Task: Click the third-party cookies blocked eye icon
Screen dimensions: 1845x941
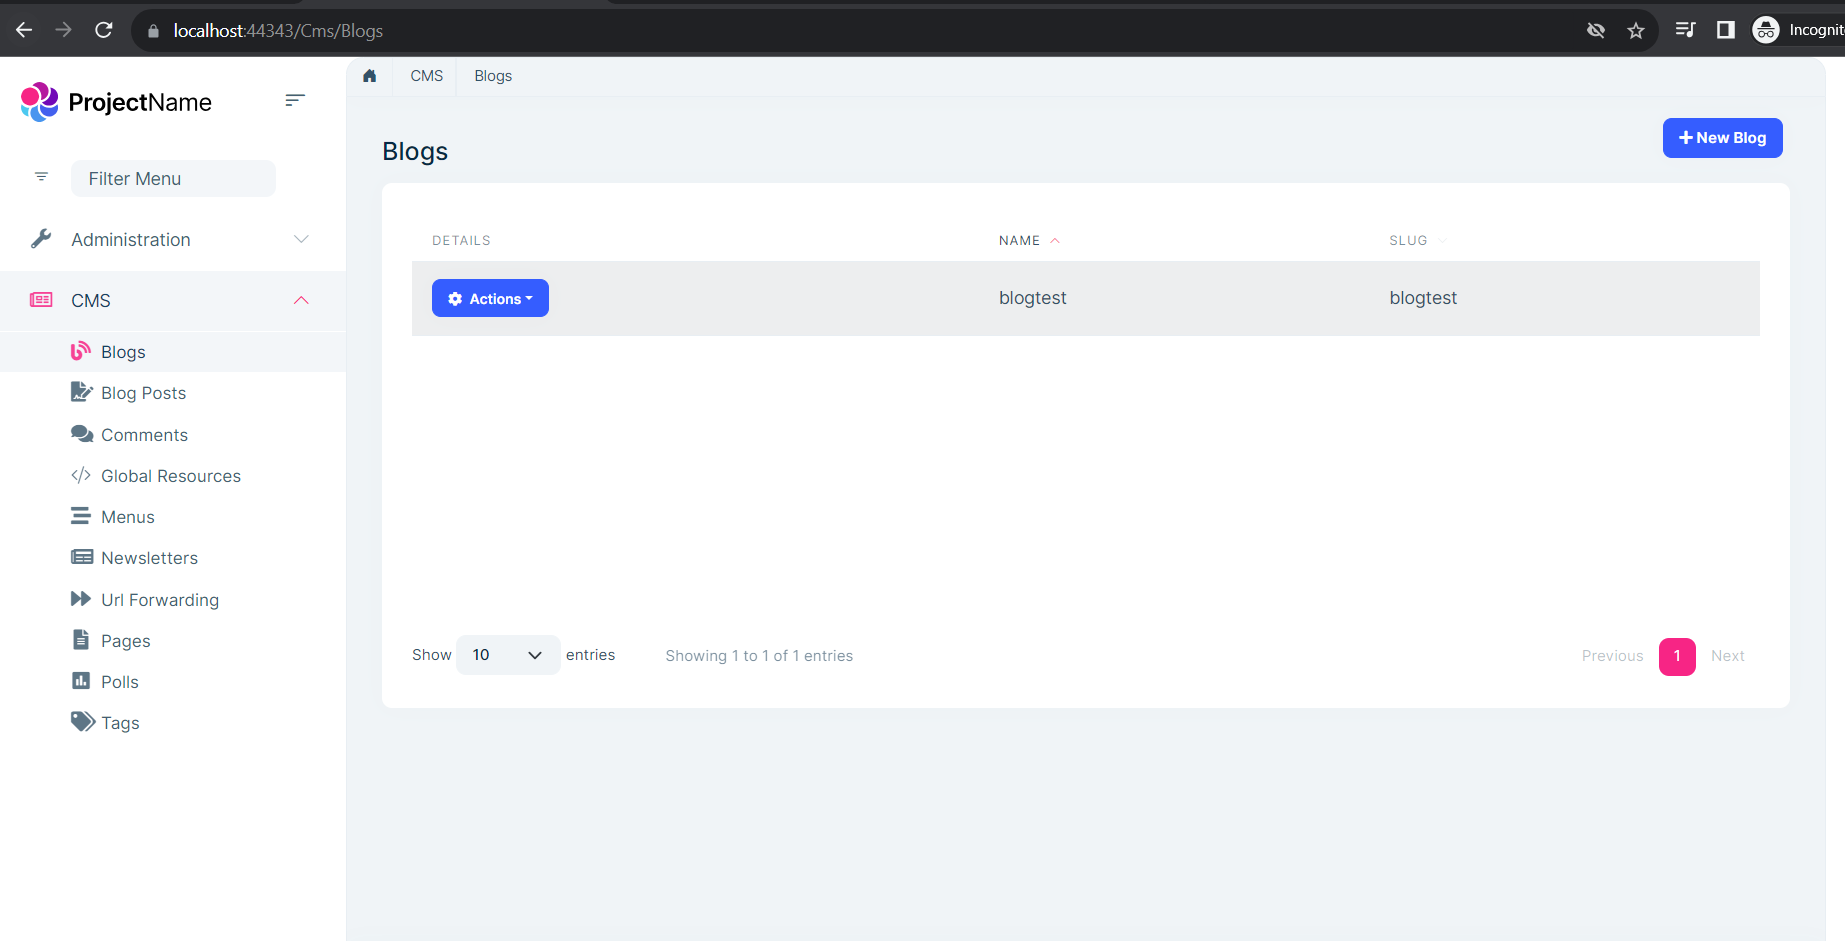Action: [1596, 30]
